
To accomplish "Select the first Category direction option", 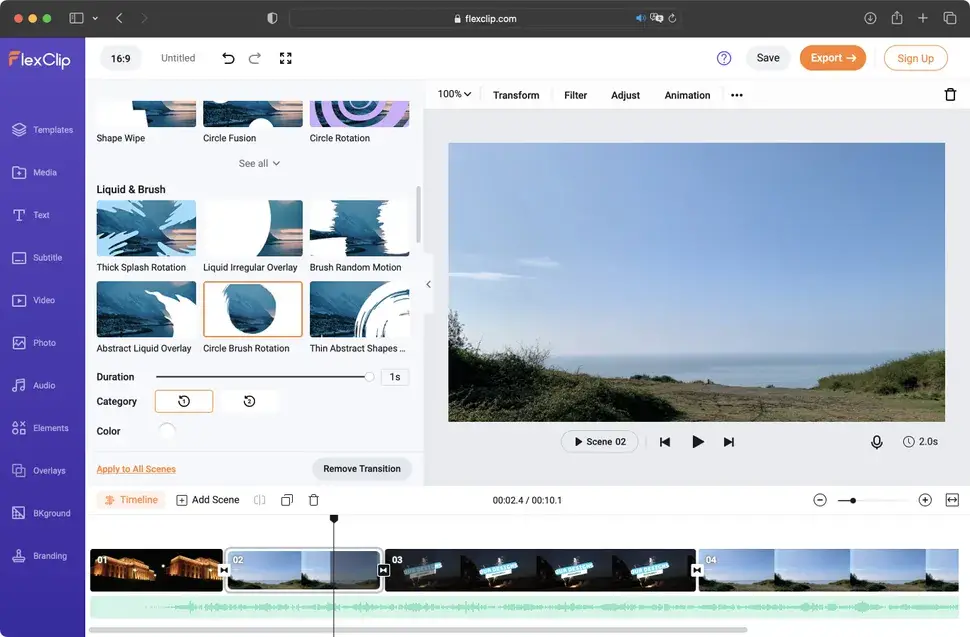I will [x=184, y=401].
